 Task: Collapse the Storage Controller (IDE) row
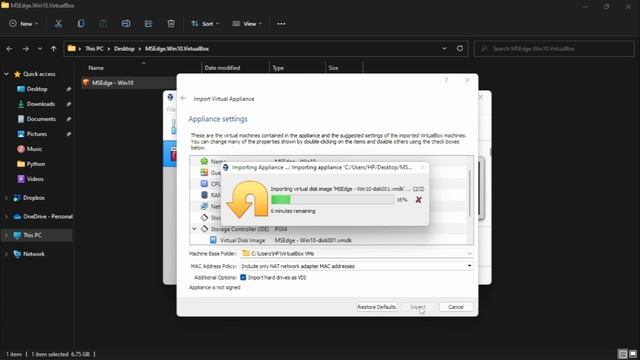point(195,229)
